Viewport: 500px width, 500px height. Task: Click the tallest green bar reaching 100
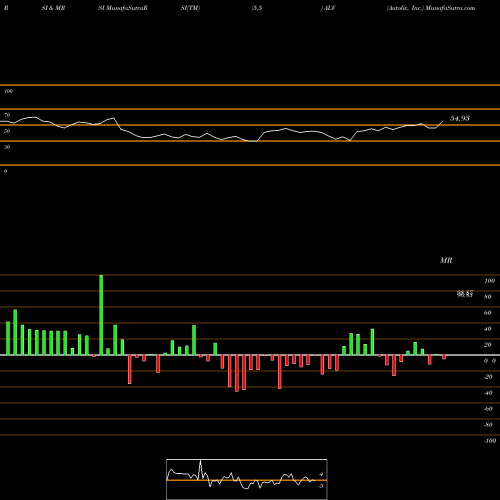pyautogui.click(x=101, y=315)
